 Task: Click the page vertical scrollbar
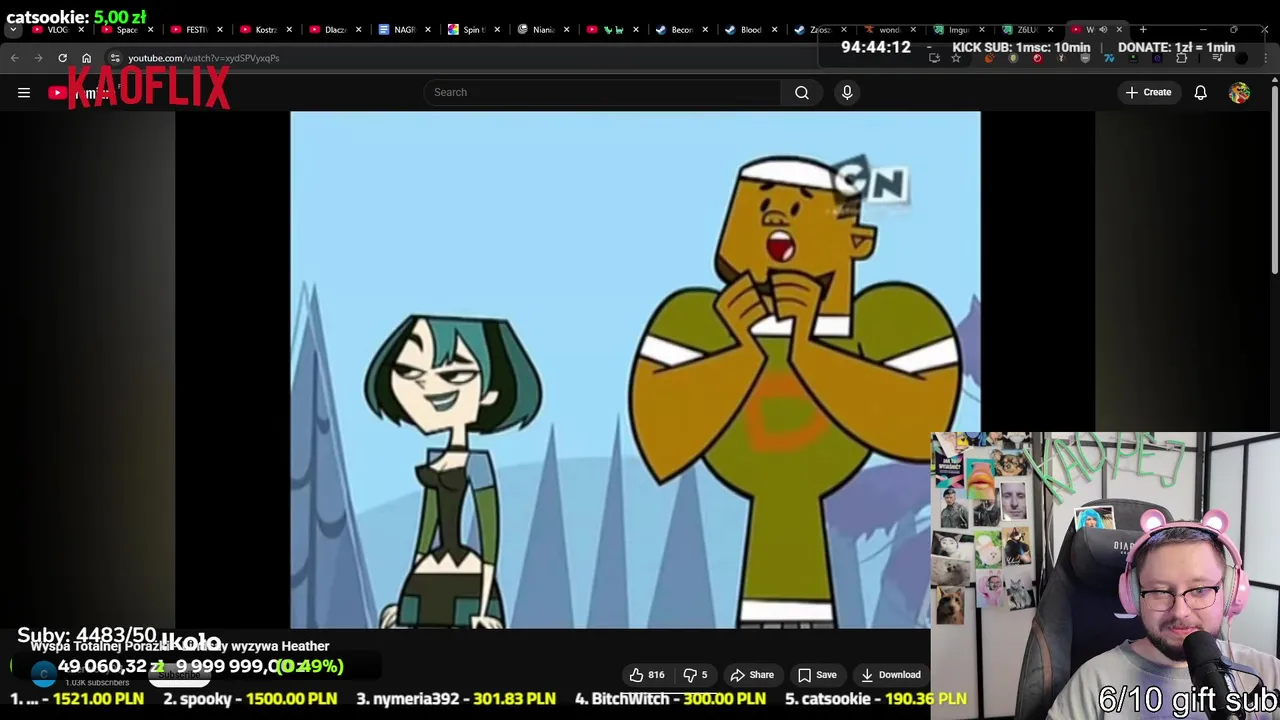pyautogui.click(x=1274, y=180)
